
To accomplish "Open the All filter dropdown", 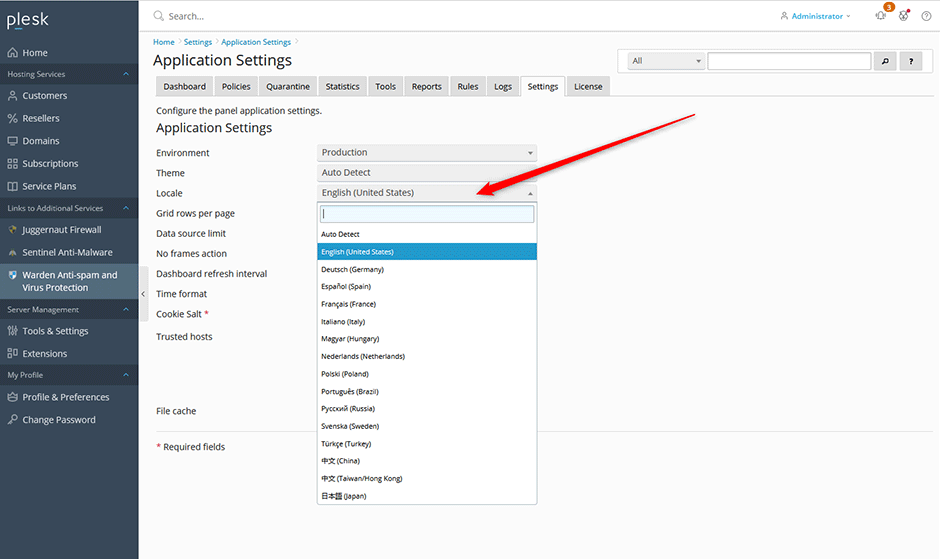I will pos(665,61).
